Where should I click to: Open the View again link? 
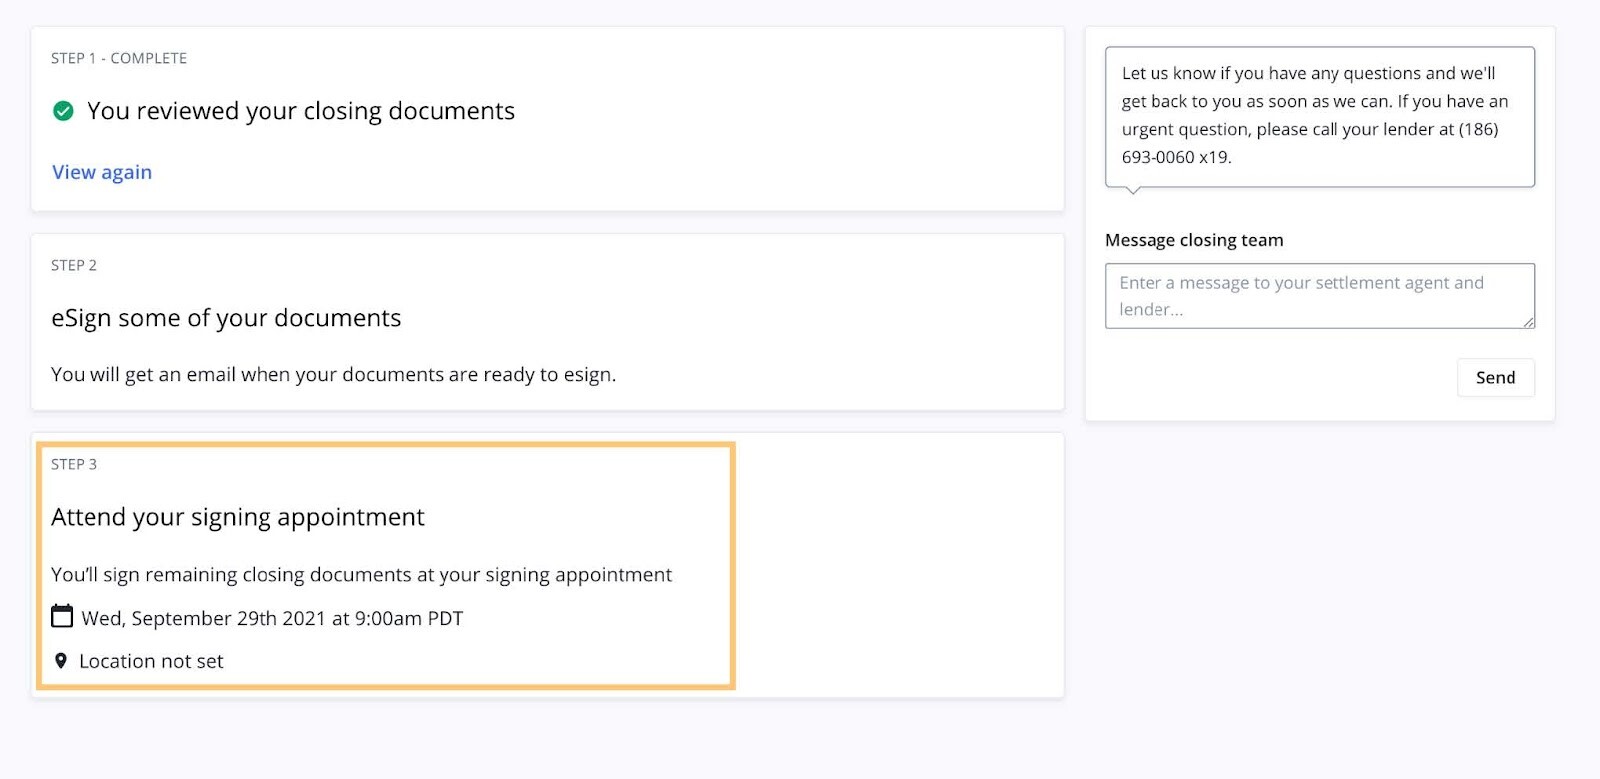tap(102, 172)
